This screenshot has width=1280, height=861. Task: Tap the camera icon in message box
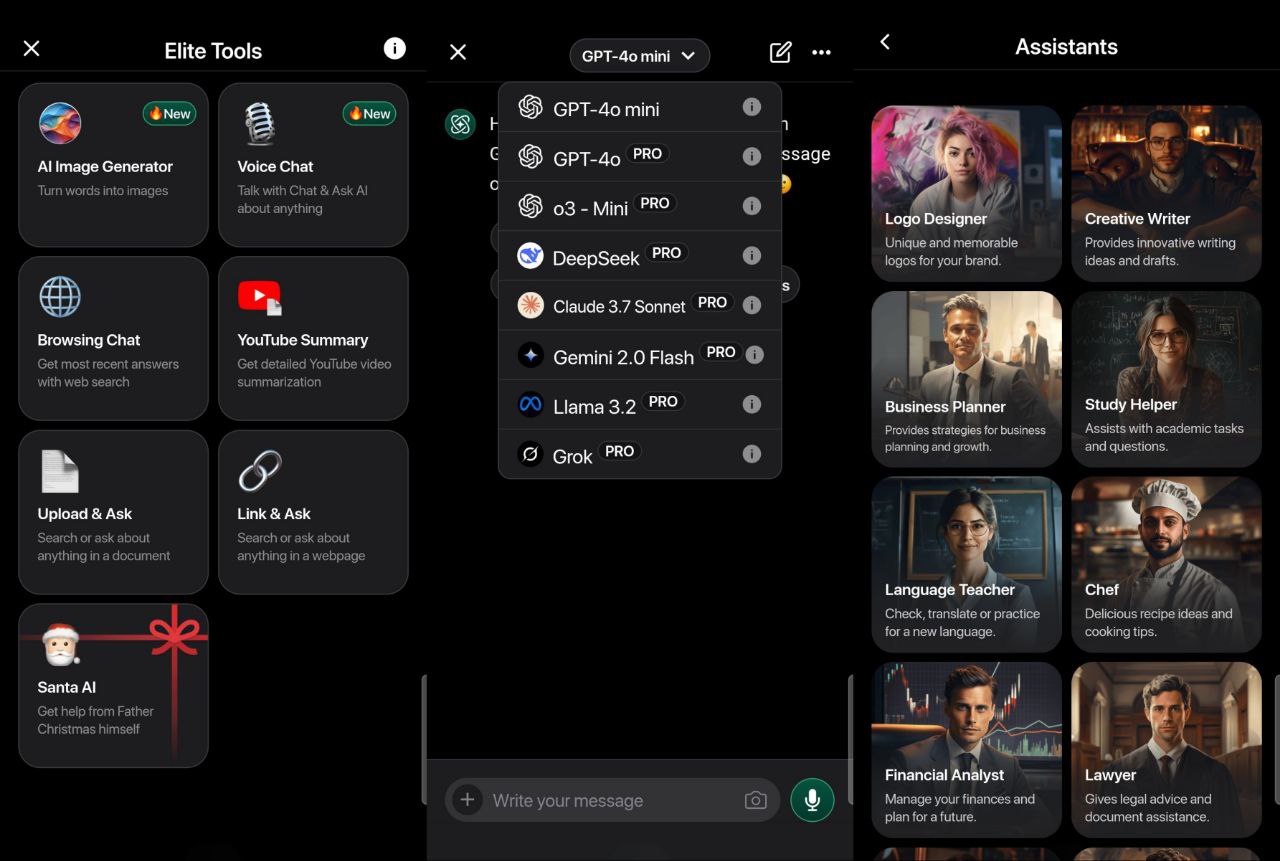tap(756, 800)
